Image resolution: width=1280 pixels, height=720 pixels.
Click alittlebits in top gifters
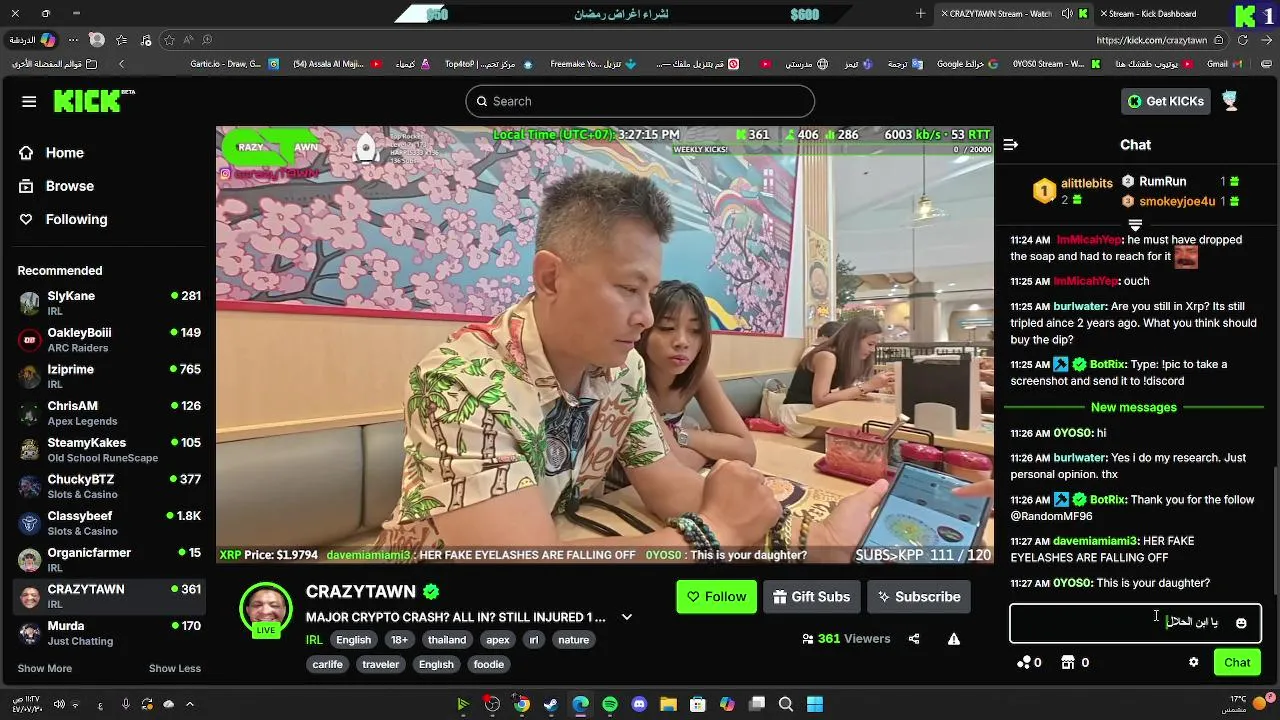(x=1086, y=184)
